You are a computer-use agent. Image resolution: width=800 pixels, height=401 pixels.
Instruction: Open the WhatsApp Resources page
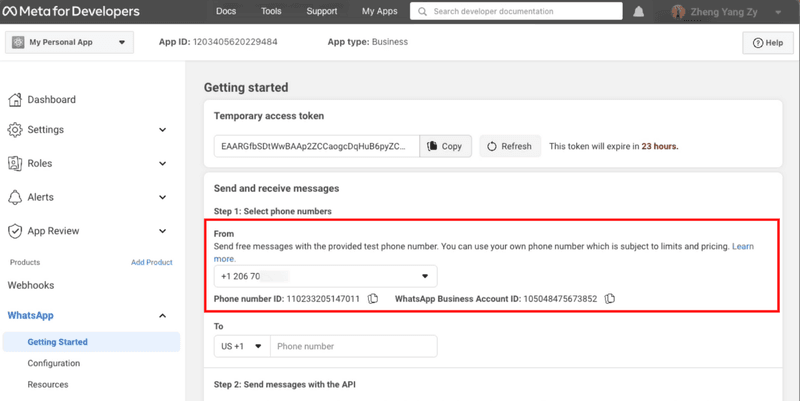[x=48, y=385]
